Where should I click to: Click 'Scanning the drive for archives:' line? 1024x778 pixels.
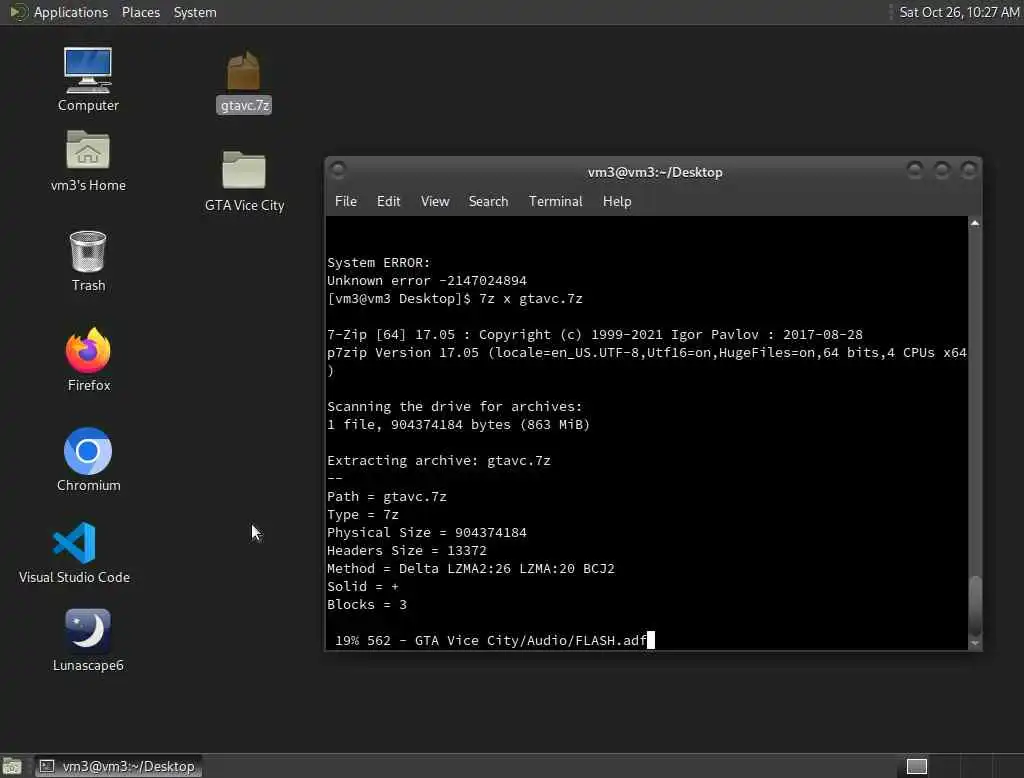[x=455, y=406]
